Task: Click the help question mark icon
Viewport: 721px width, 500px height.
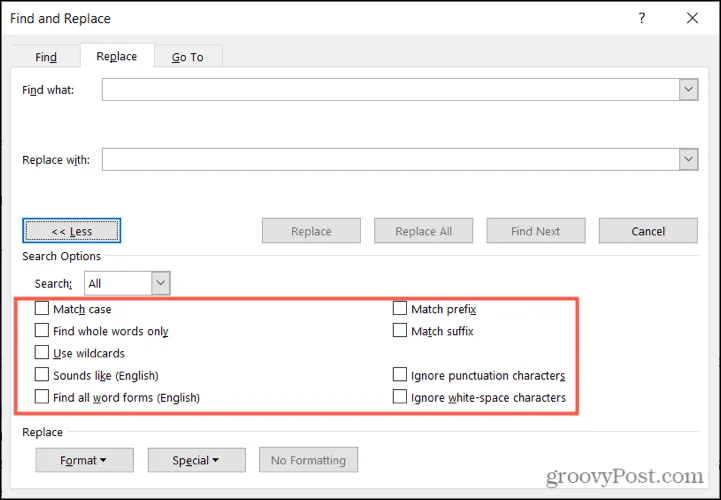Action: pos(642,18)
